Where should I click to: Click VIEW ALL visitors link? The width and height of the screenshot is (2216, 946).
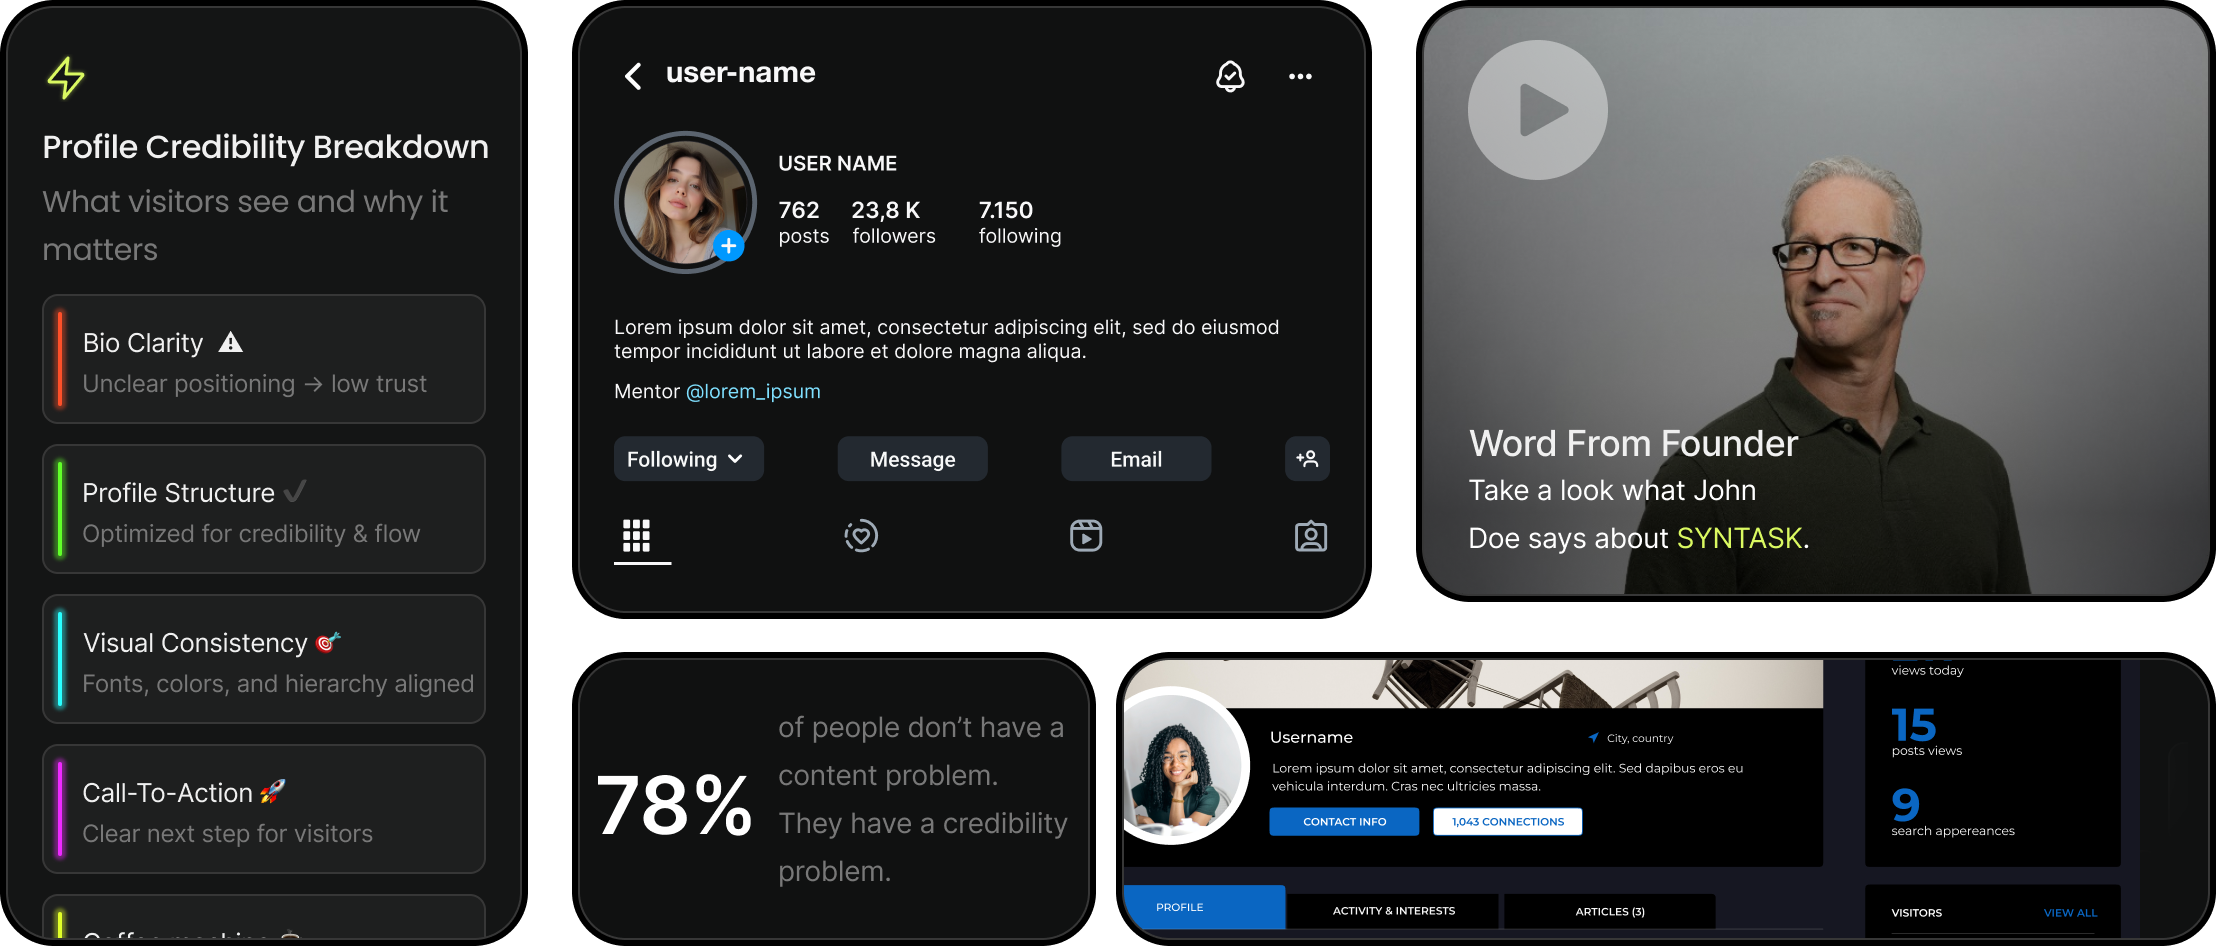coord(2070,913)
